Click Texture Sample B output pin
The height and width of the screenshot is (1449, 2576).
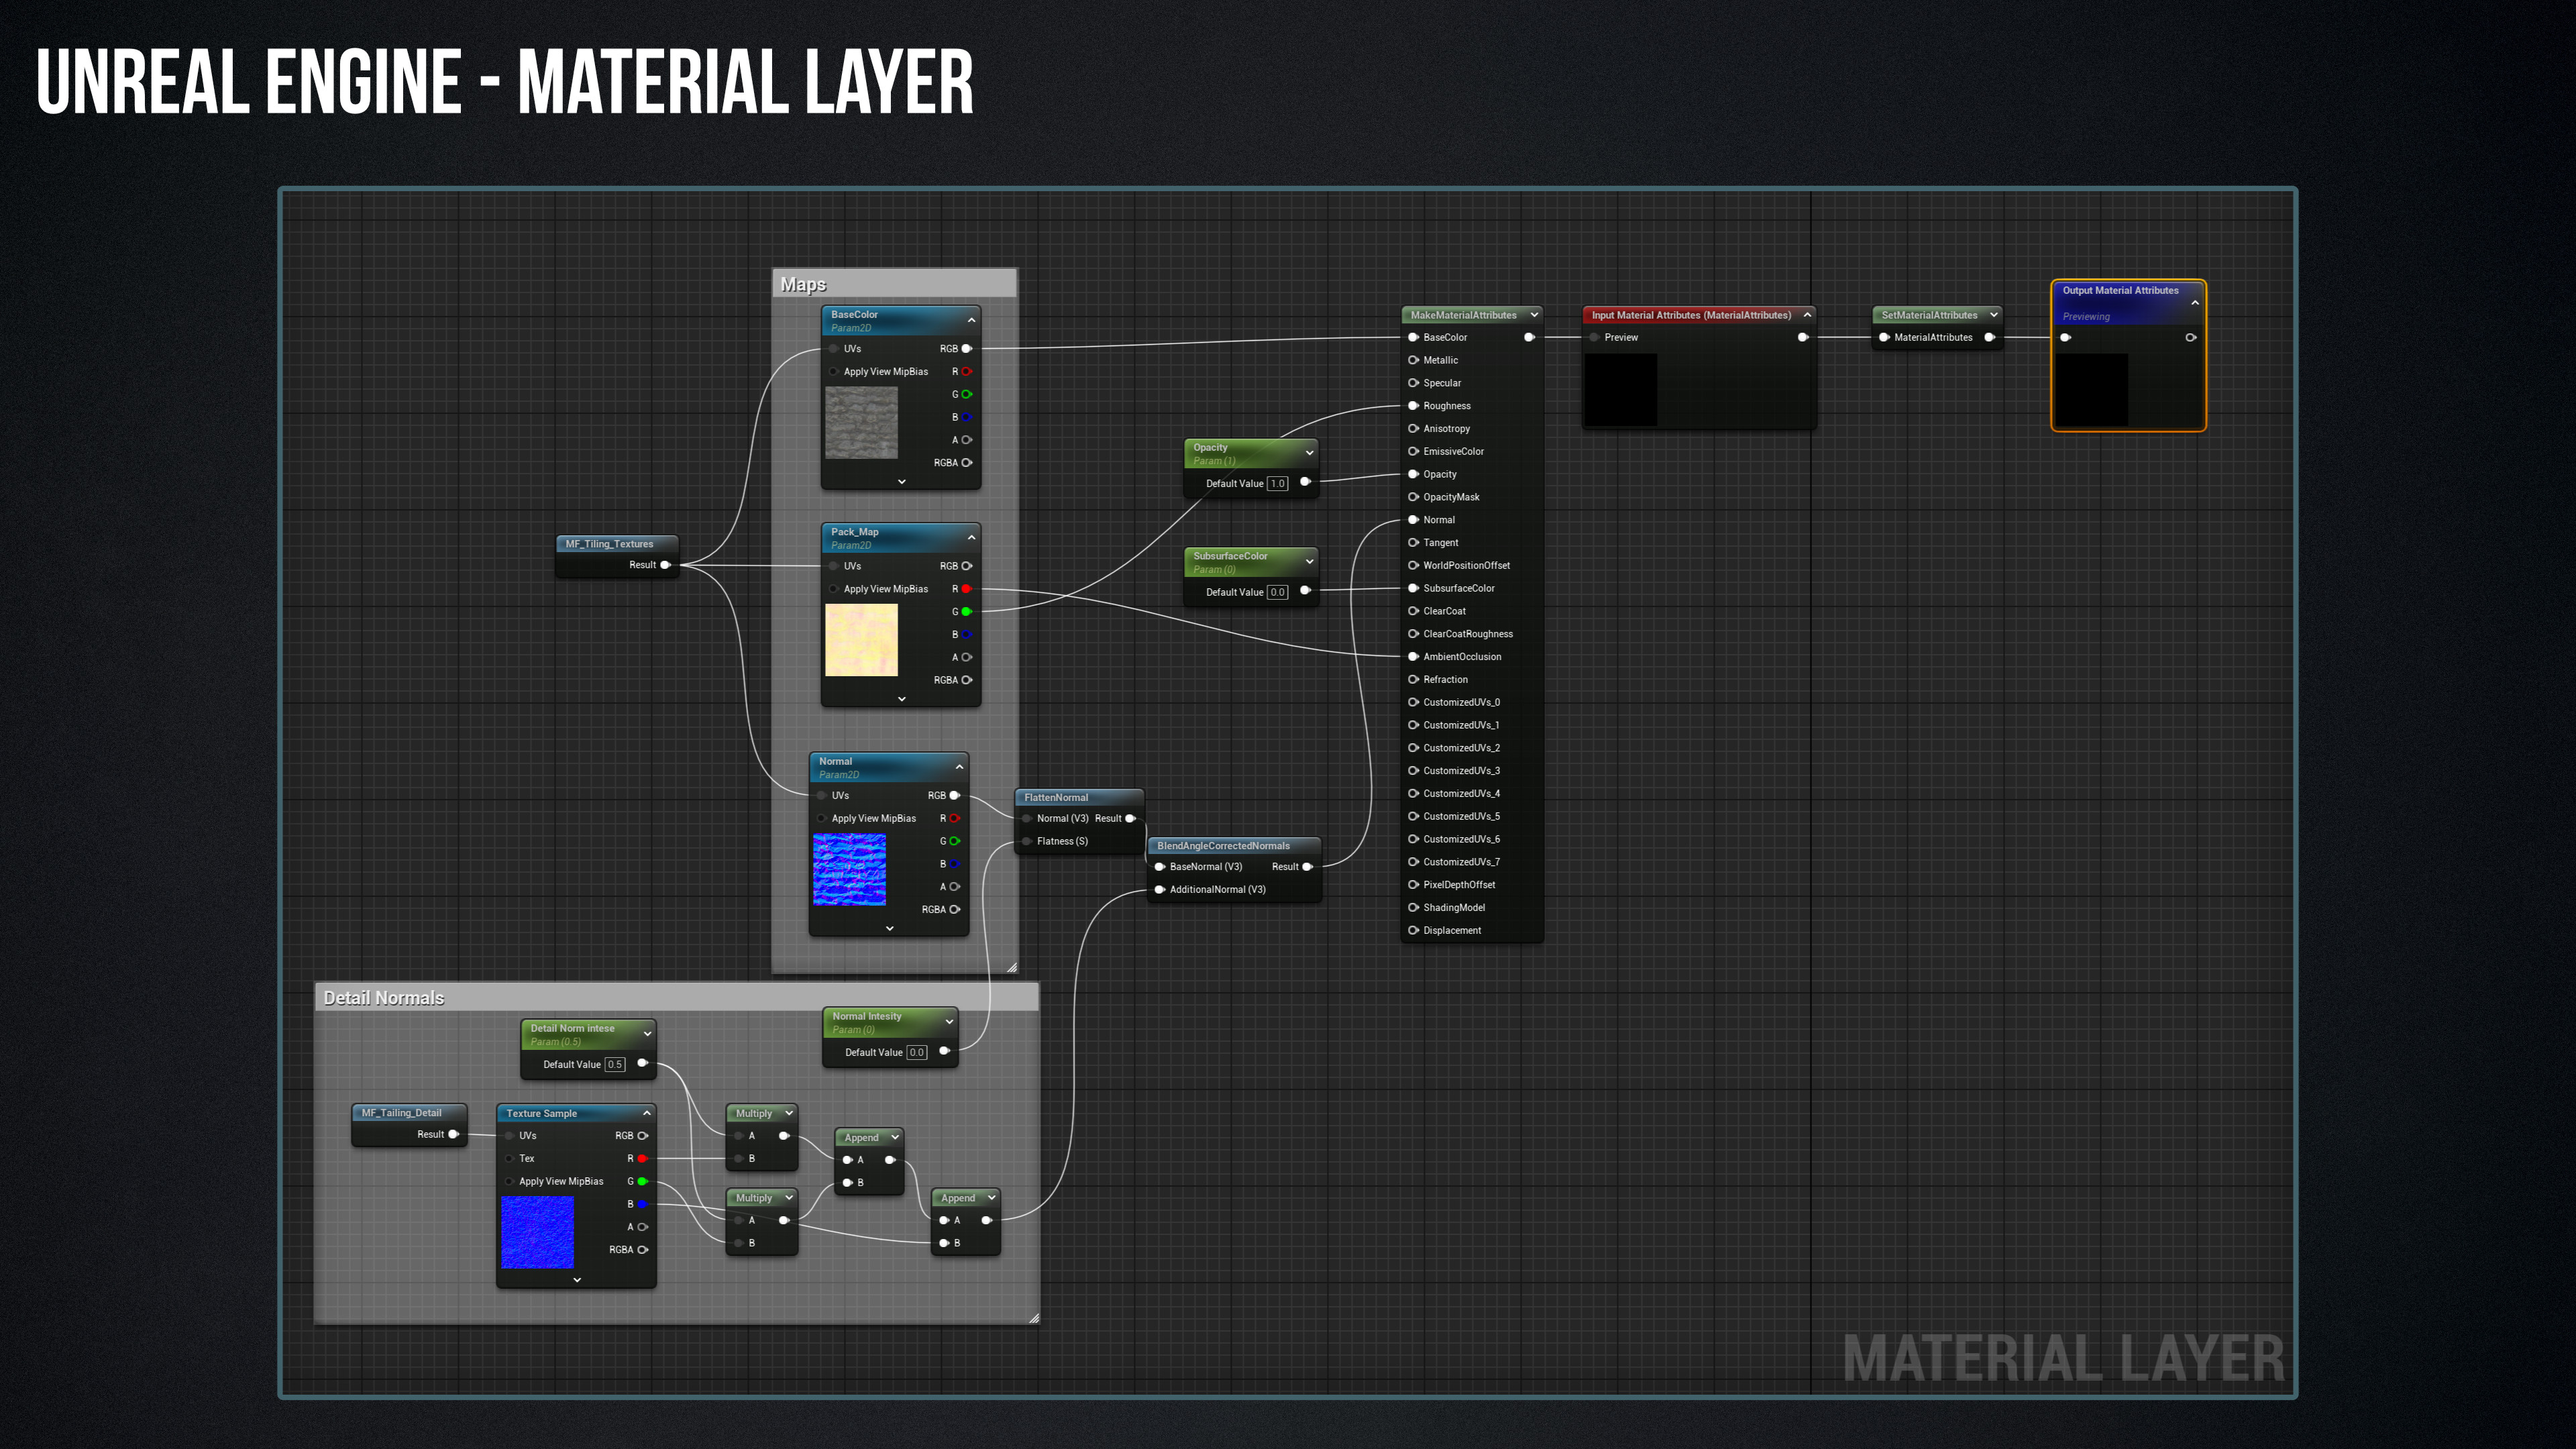(x=642, y=1205)
